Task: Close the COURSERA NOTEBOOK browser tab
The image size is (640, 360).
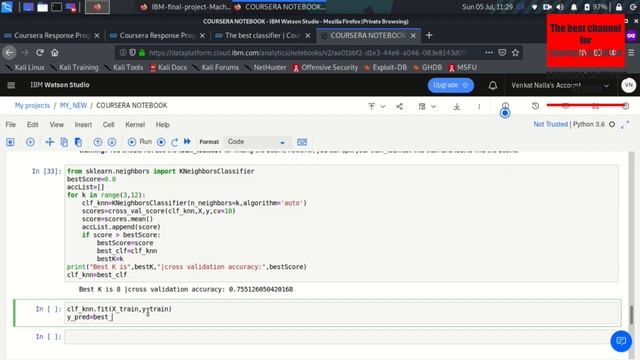Action: coord(413,36)
